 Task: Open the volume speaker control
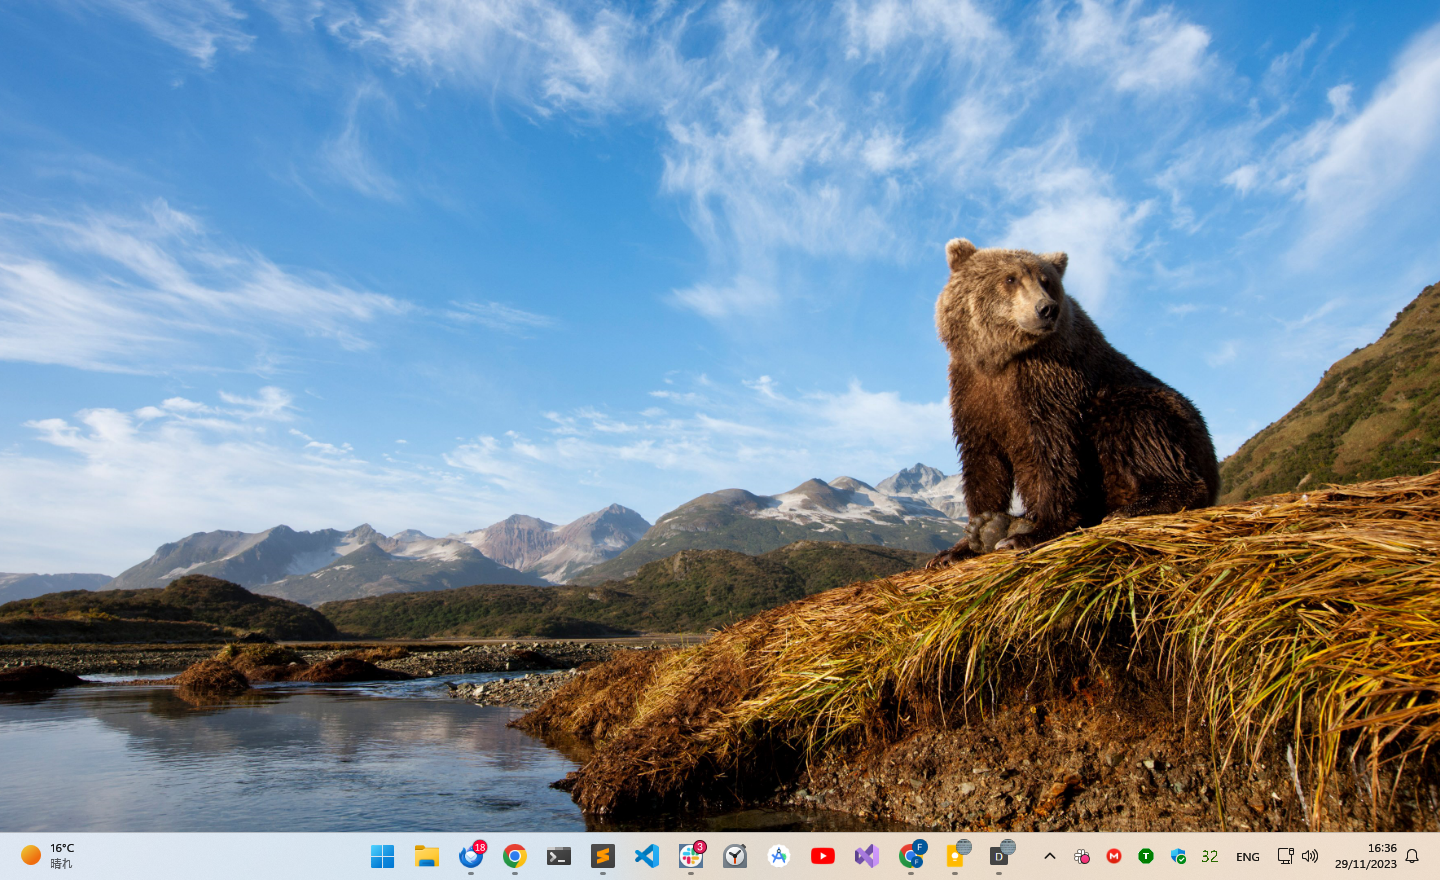click(1310, 856)
